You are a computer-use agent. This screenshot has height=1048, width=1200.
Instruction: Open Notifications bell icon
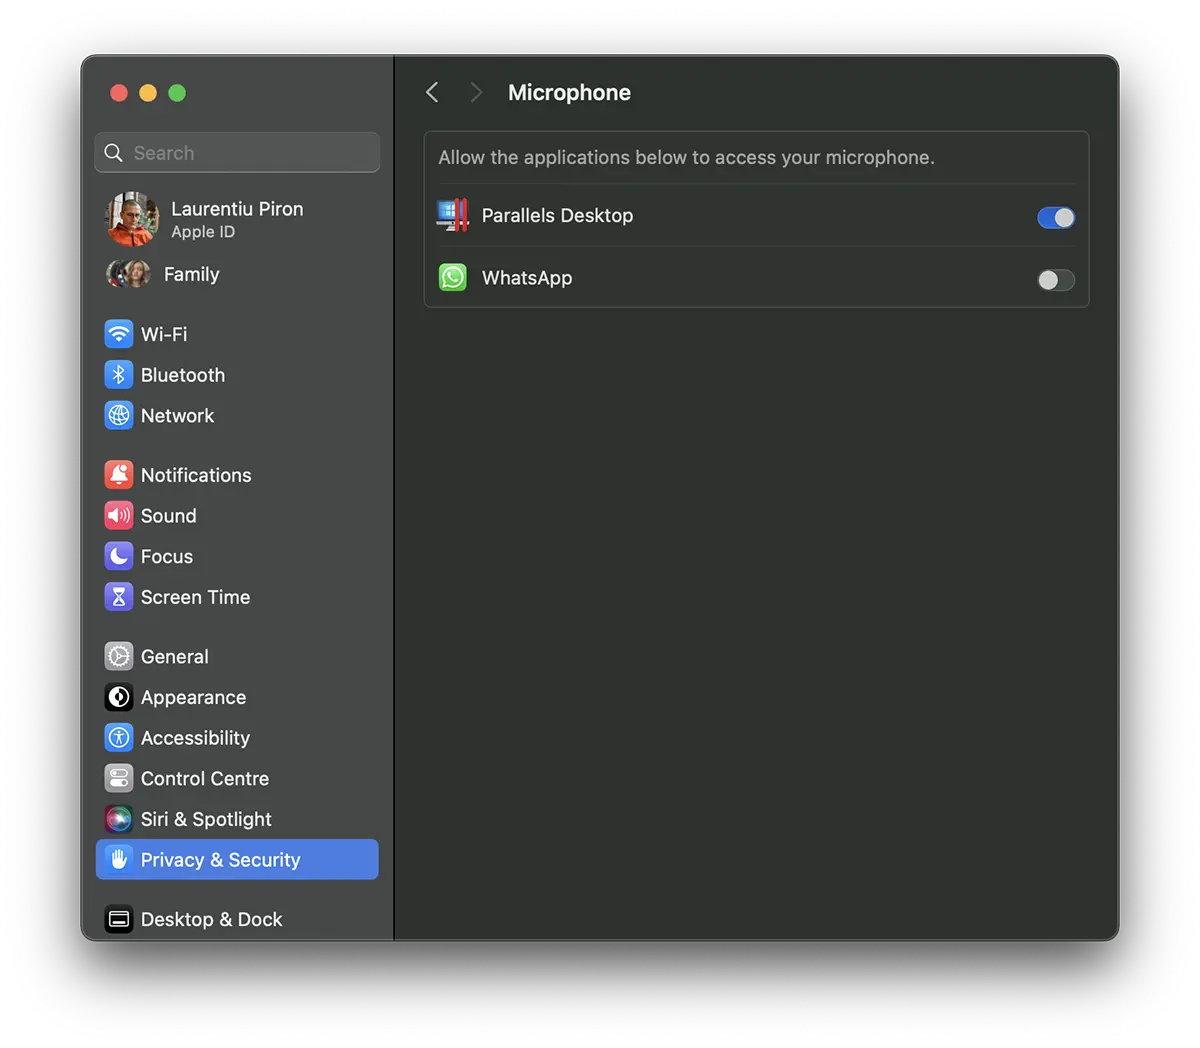point(119,475)
